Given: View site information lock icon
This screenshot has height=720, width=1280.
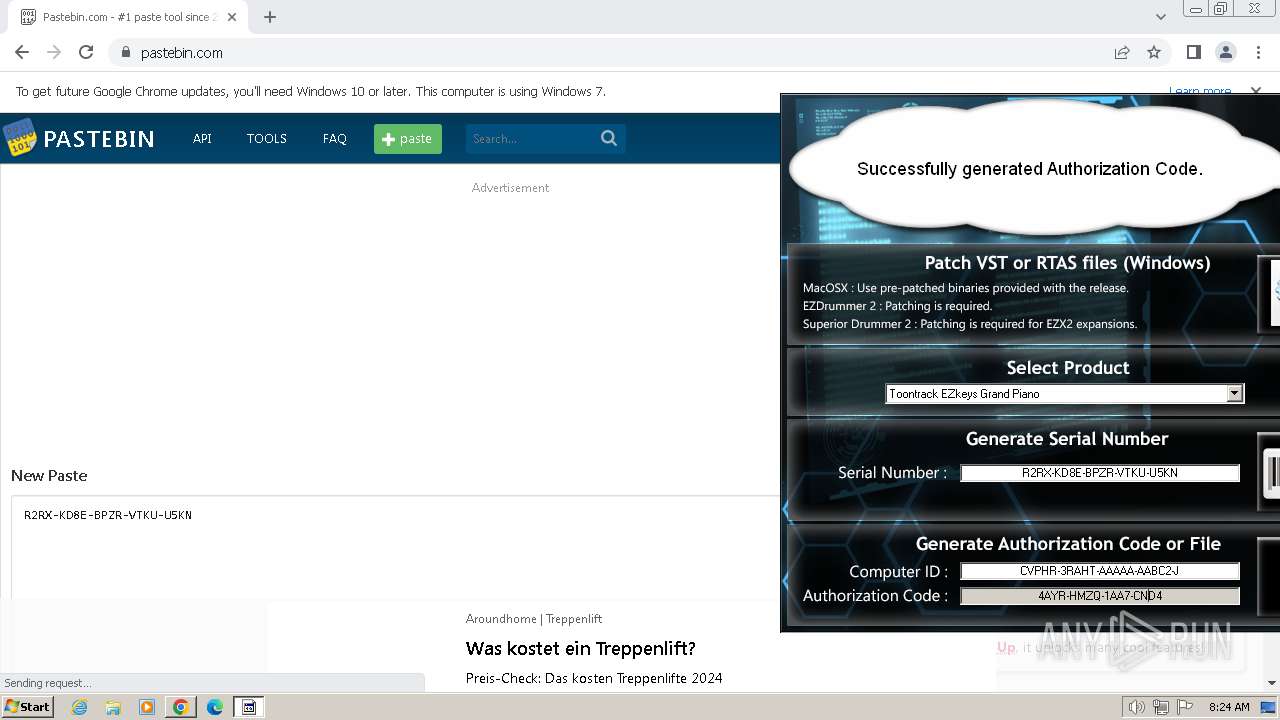Looking at the screenshot, I should coord(125,52).
